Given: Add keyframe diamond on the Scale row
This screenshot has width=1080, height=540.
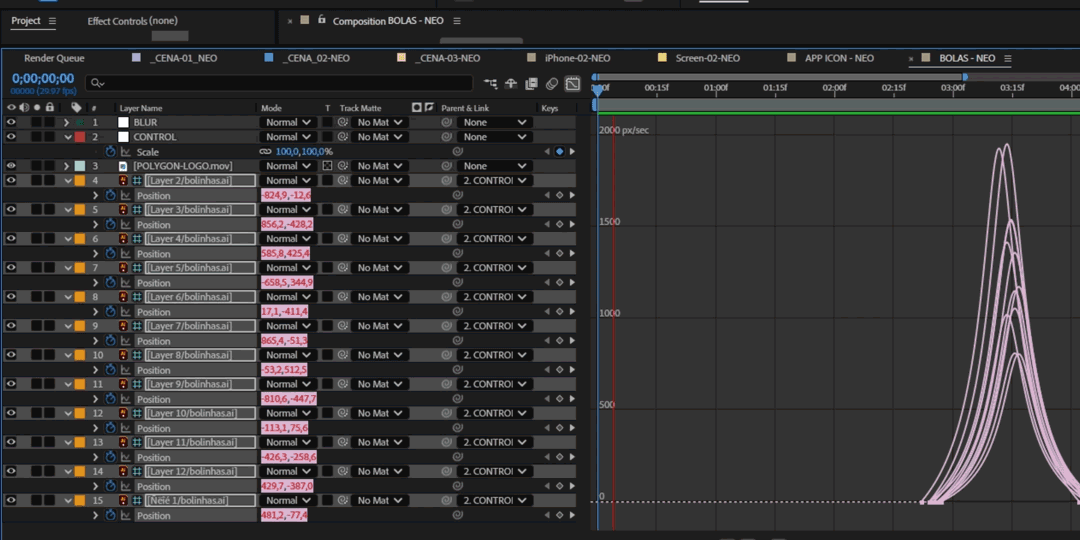Looking at the screenshot, I should click(559, 152).
